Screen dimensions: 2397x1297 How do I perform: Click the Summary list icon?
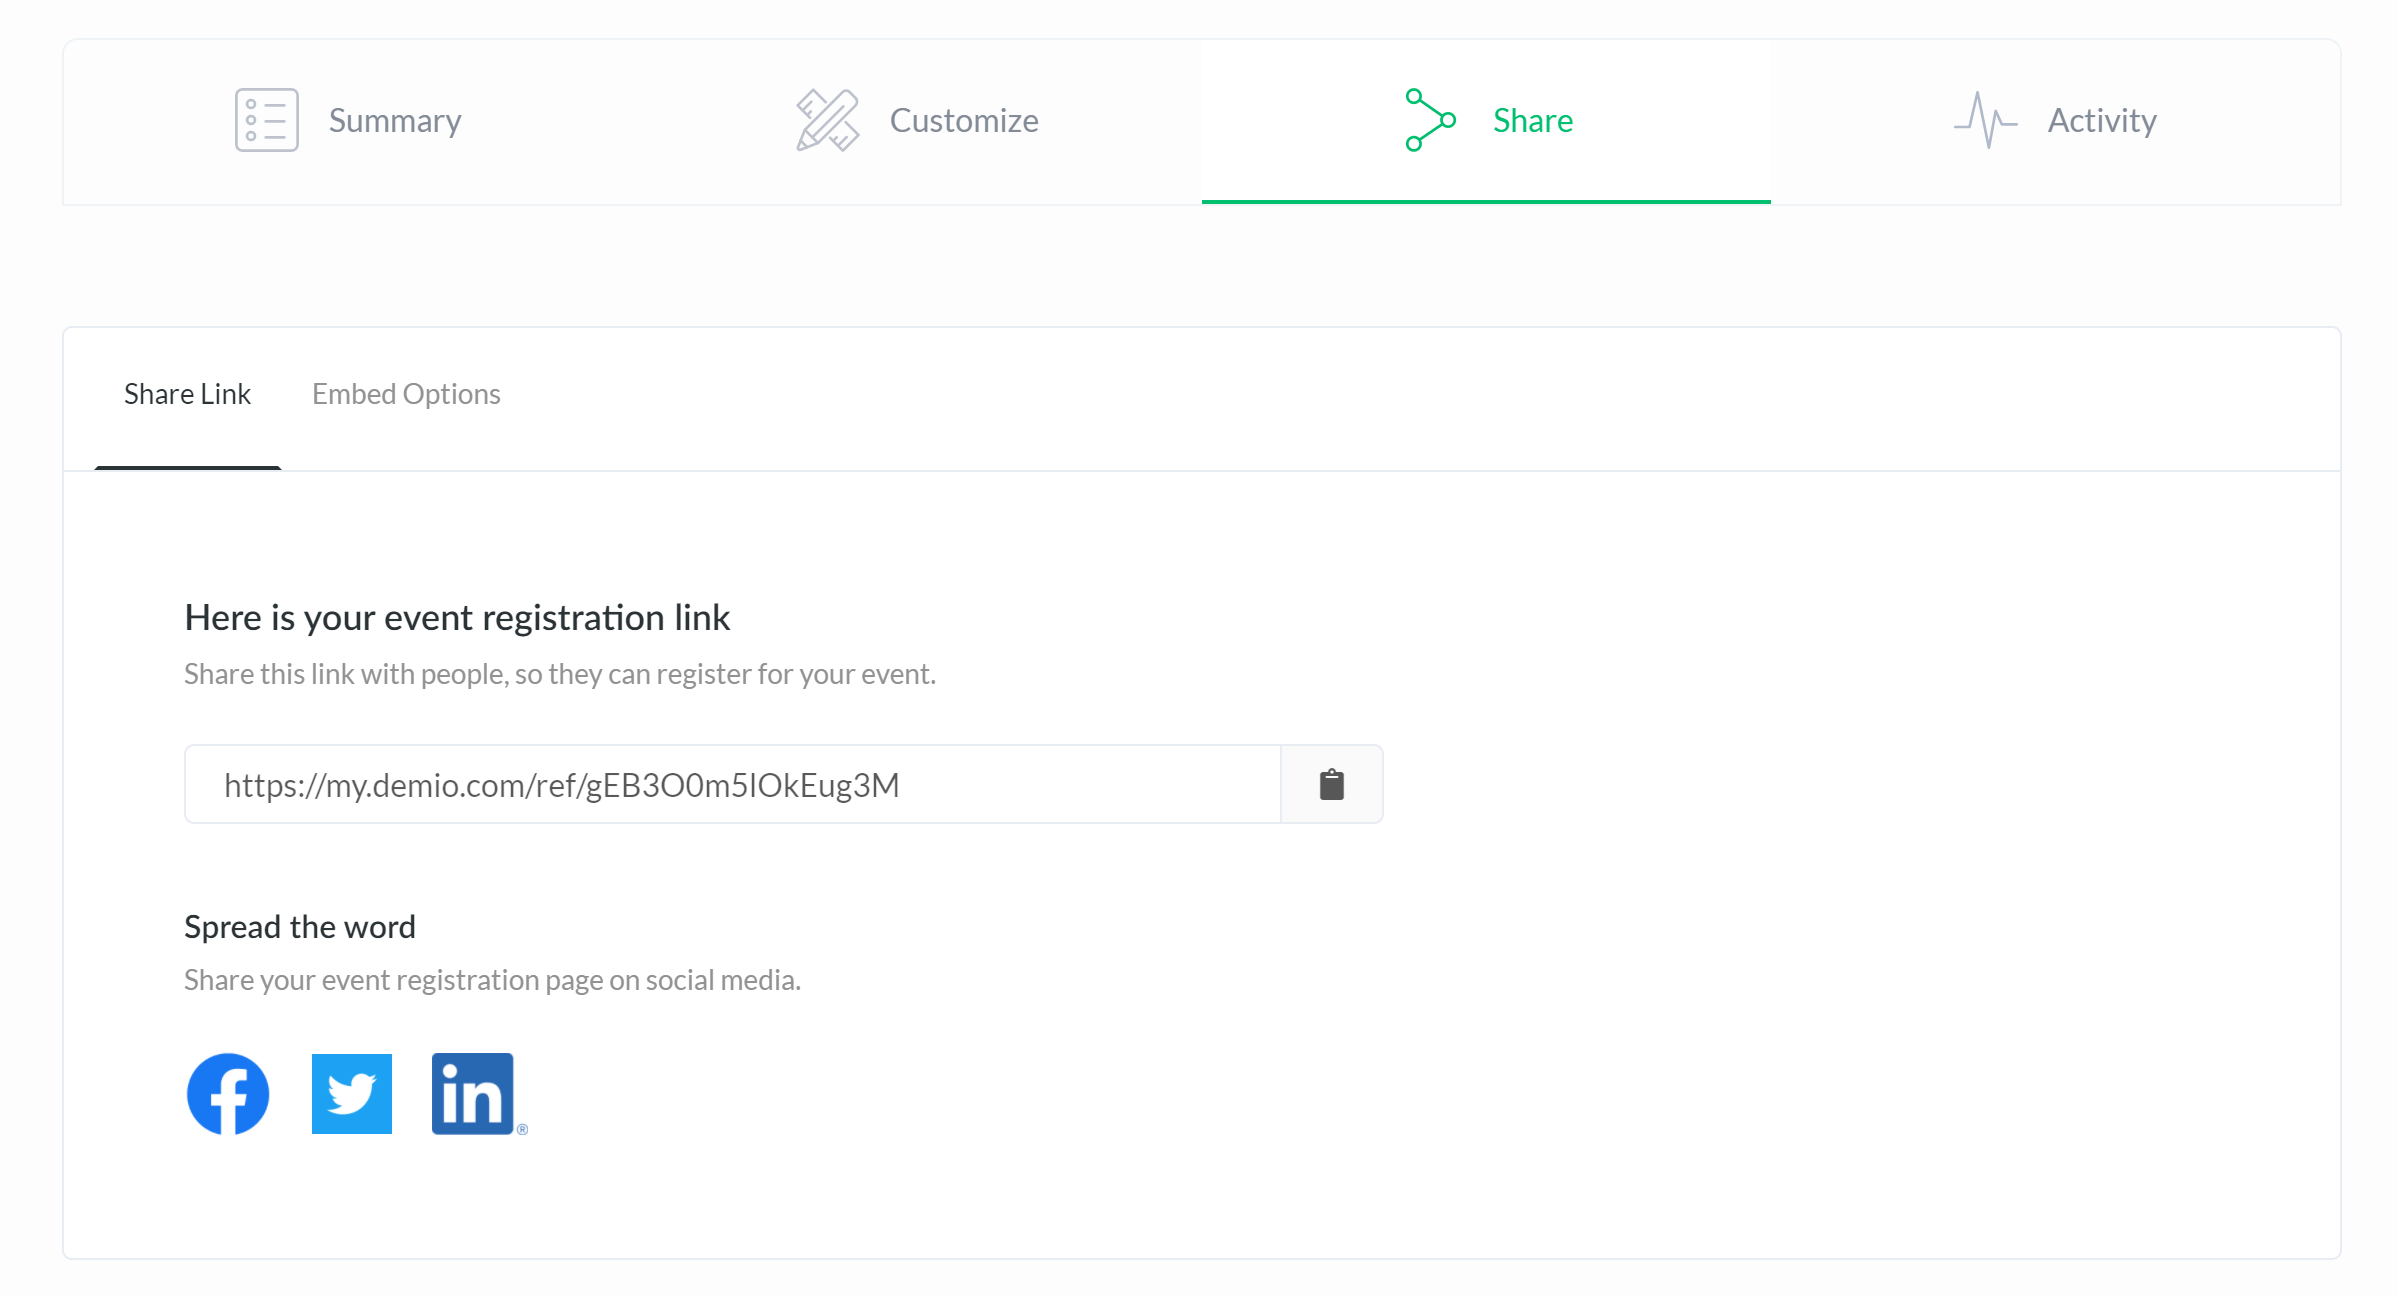tap(266, 120)
